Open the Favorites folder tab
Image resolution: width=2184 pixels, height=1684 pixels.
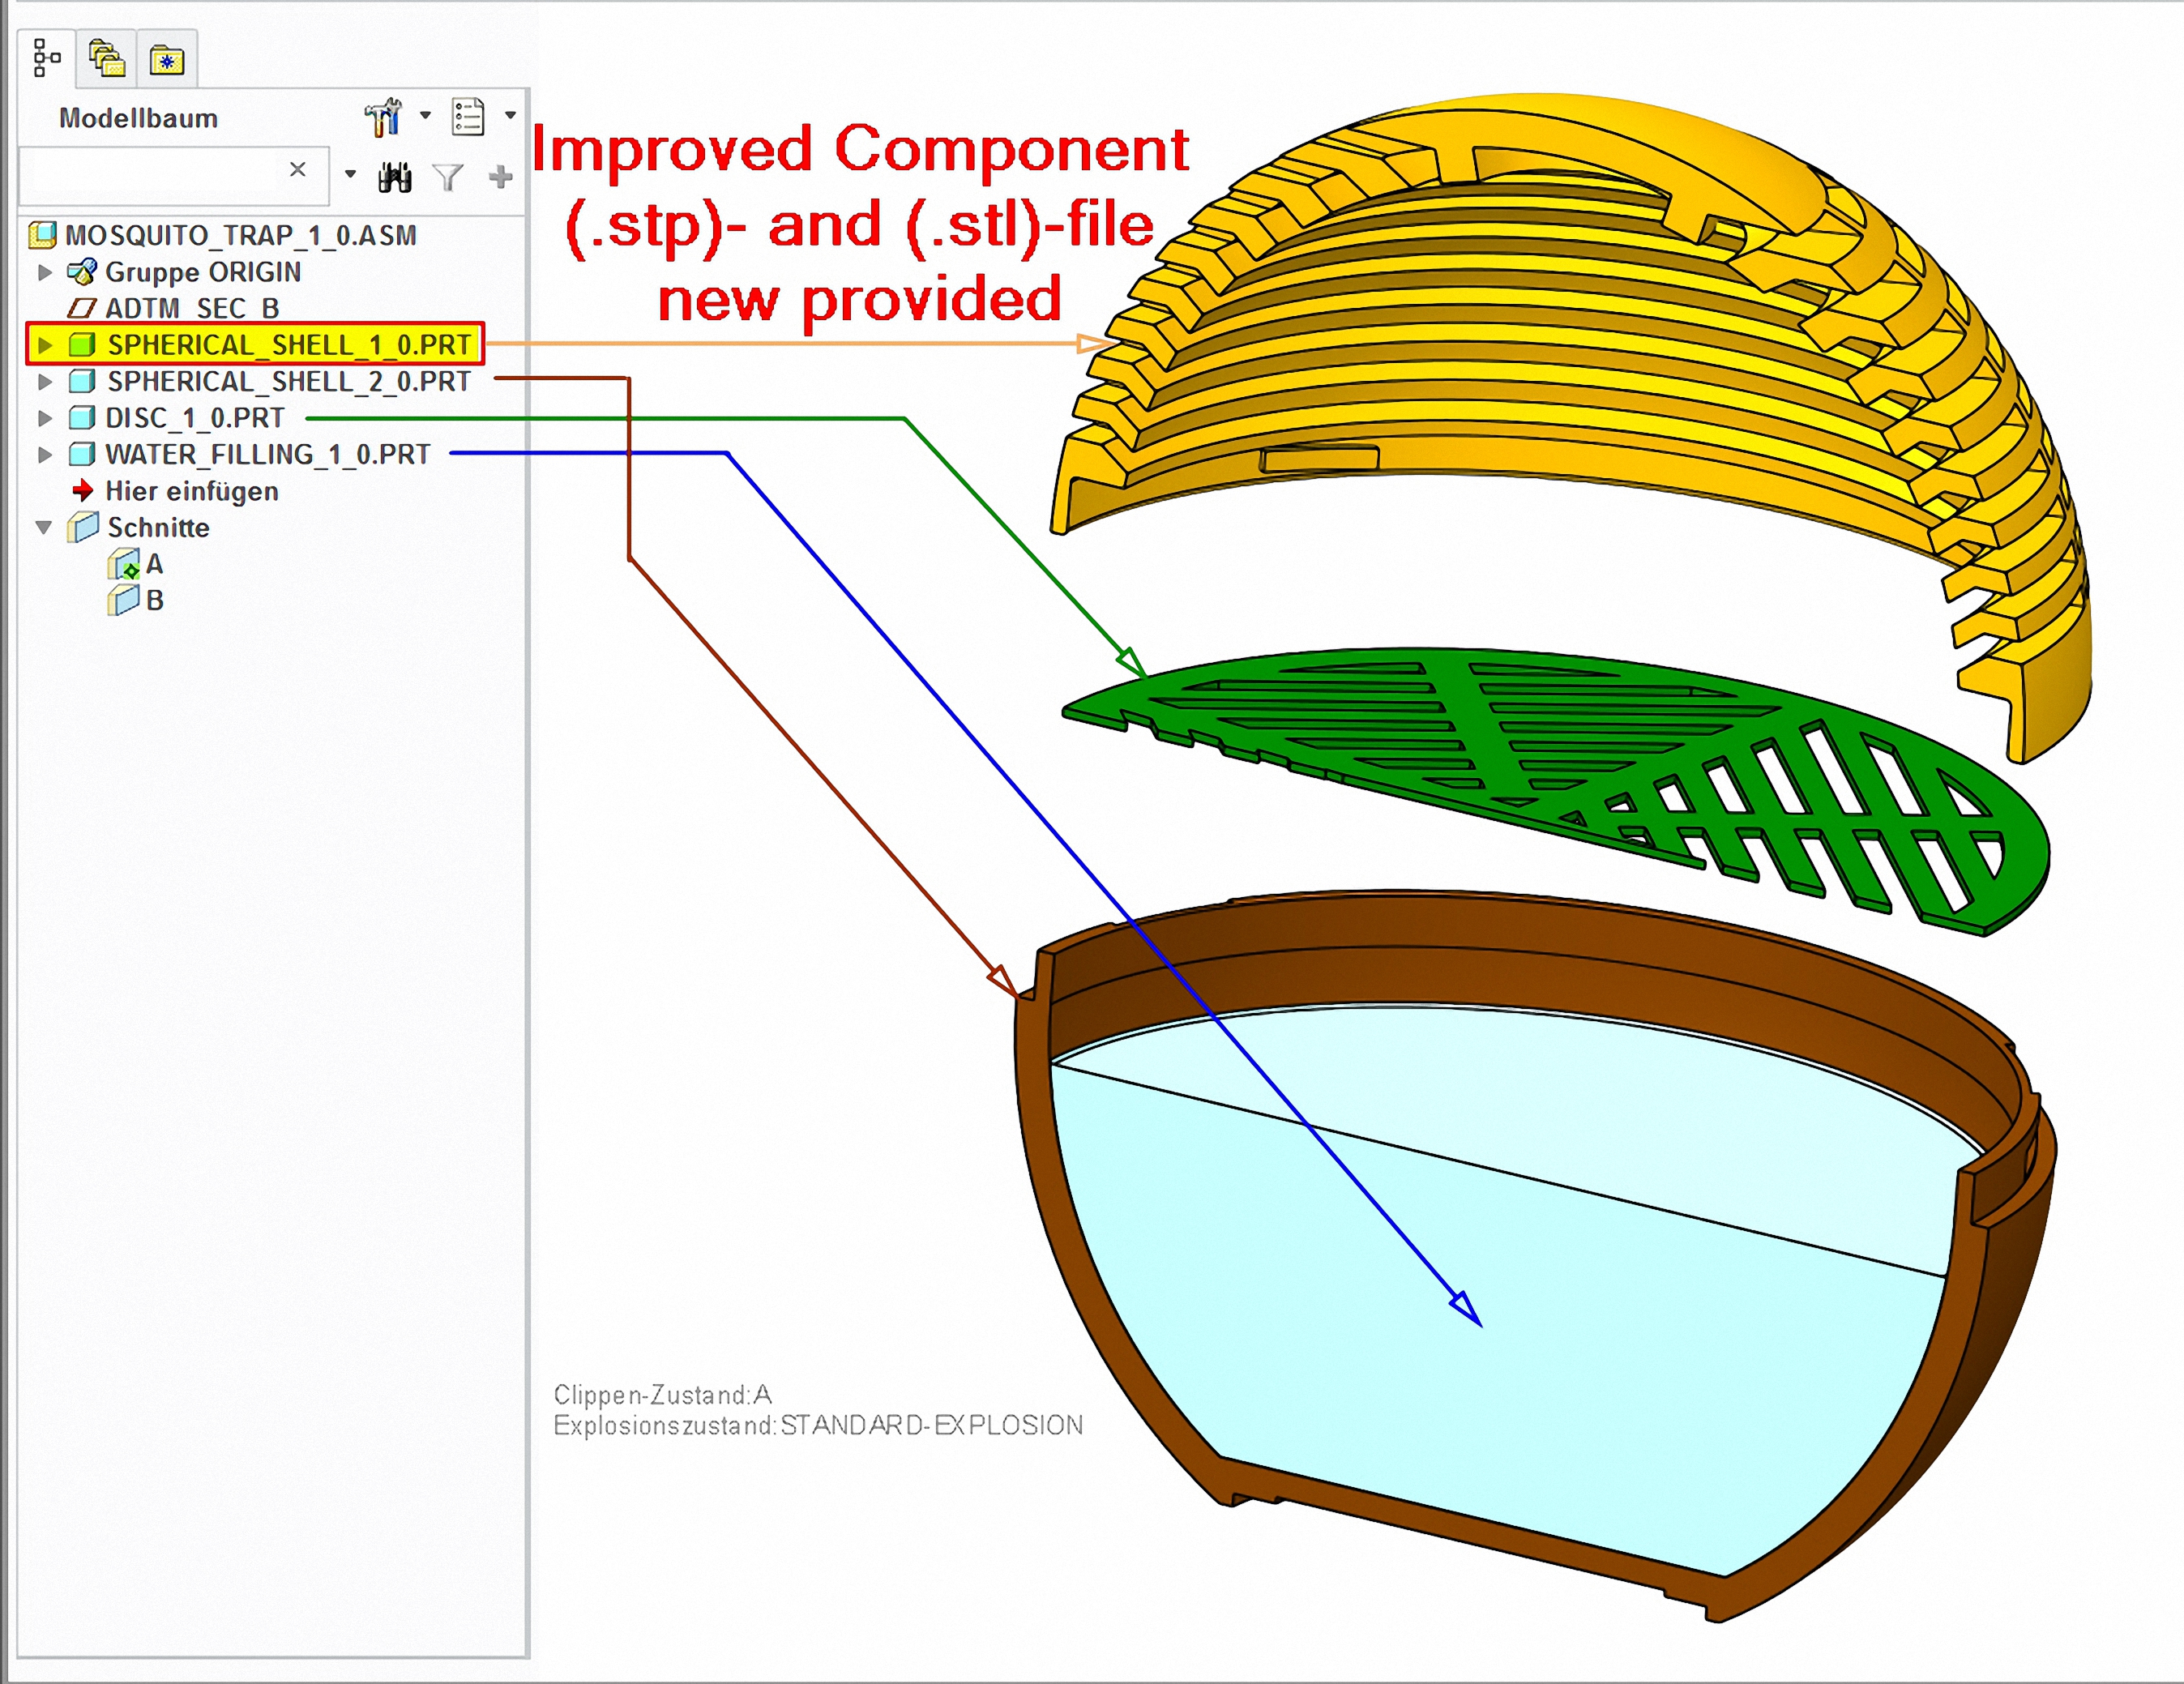point(167,60)
